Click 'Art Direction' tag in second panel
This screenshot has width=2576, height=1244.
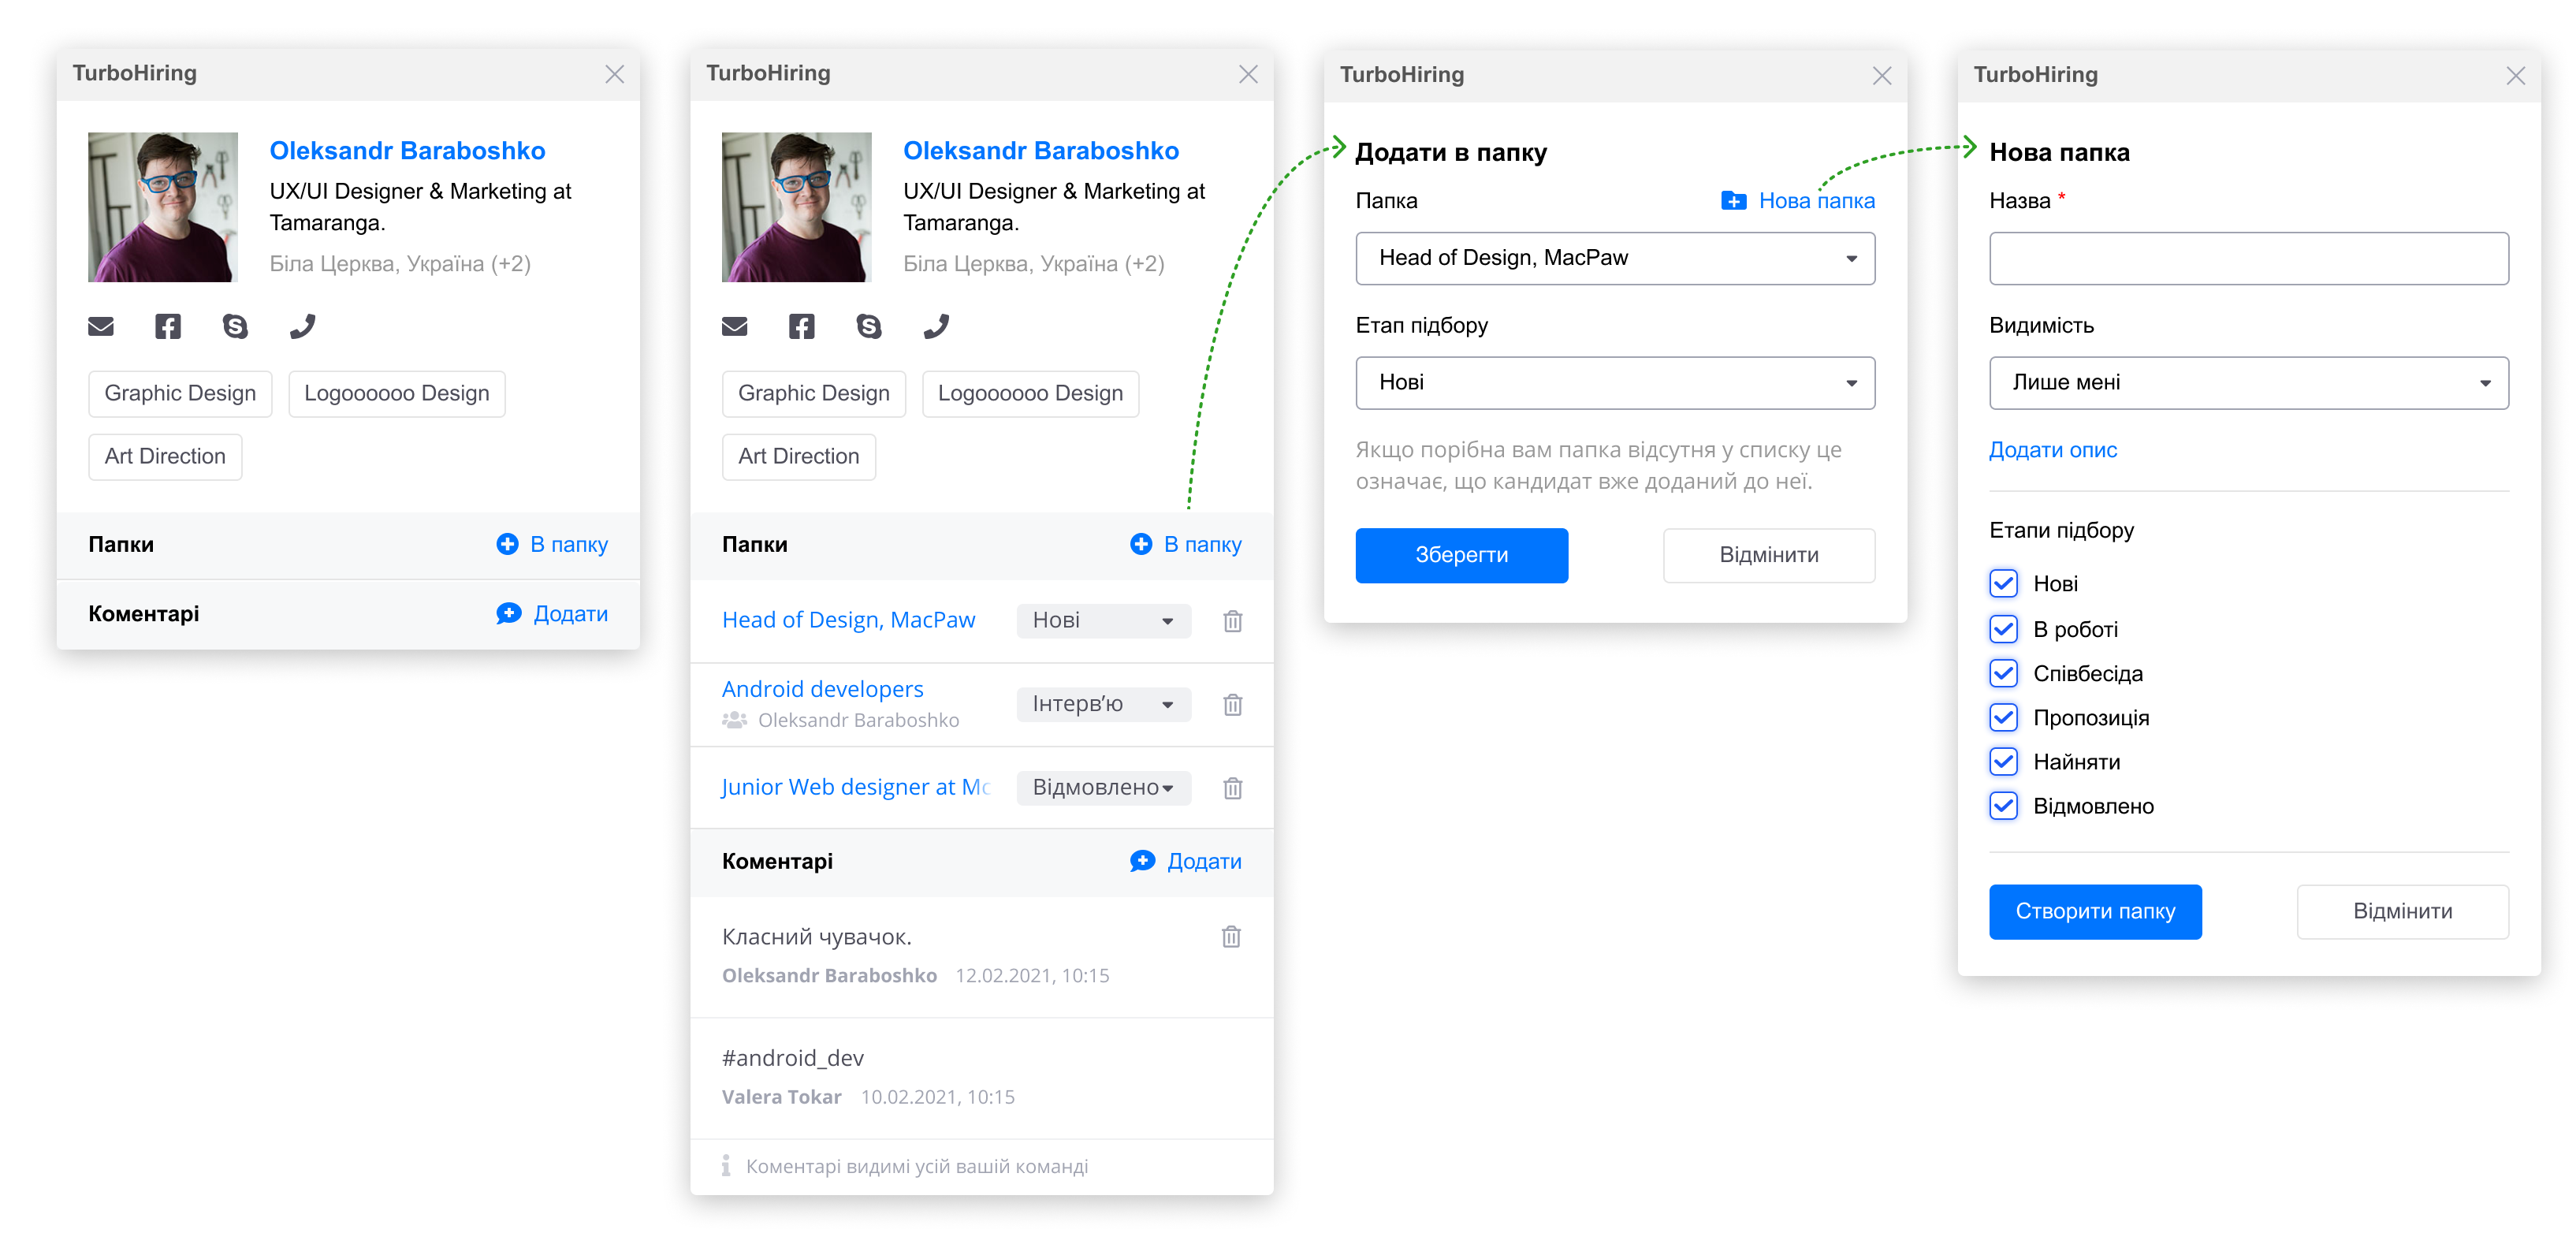point(799,456)
